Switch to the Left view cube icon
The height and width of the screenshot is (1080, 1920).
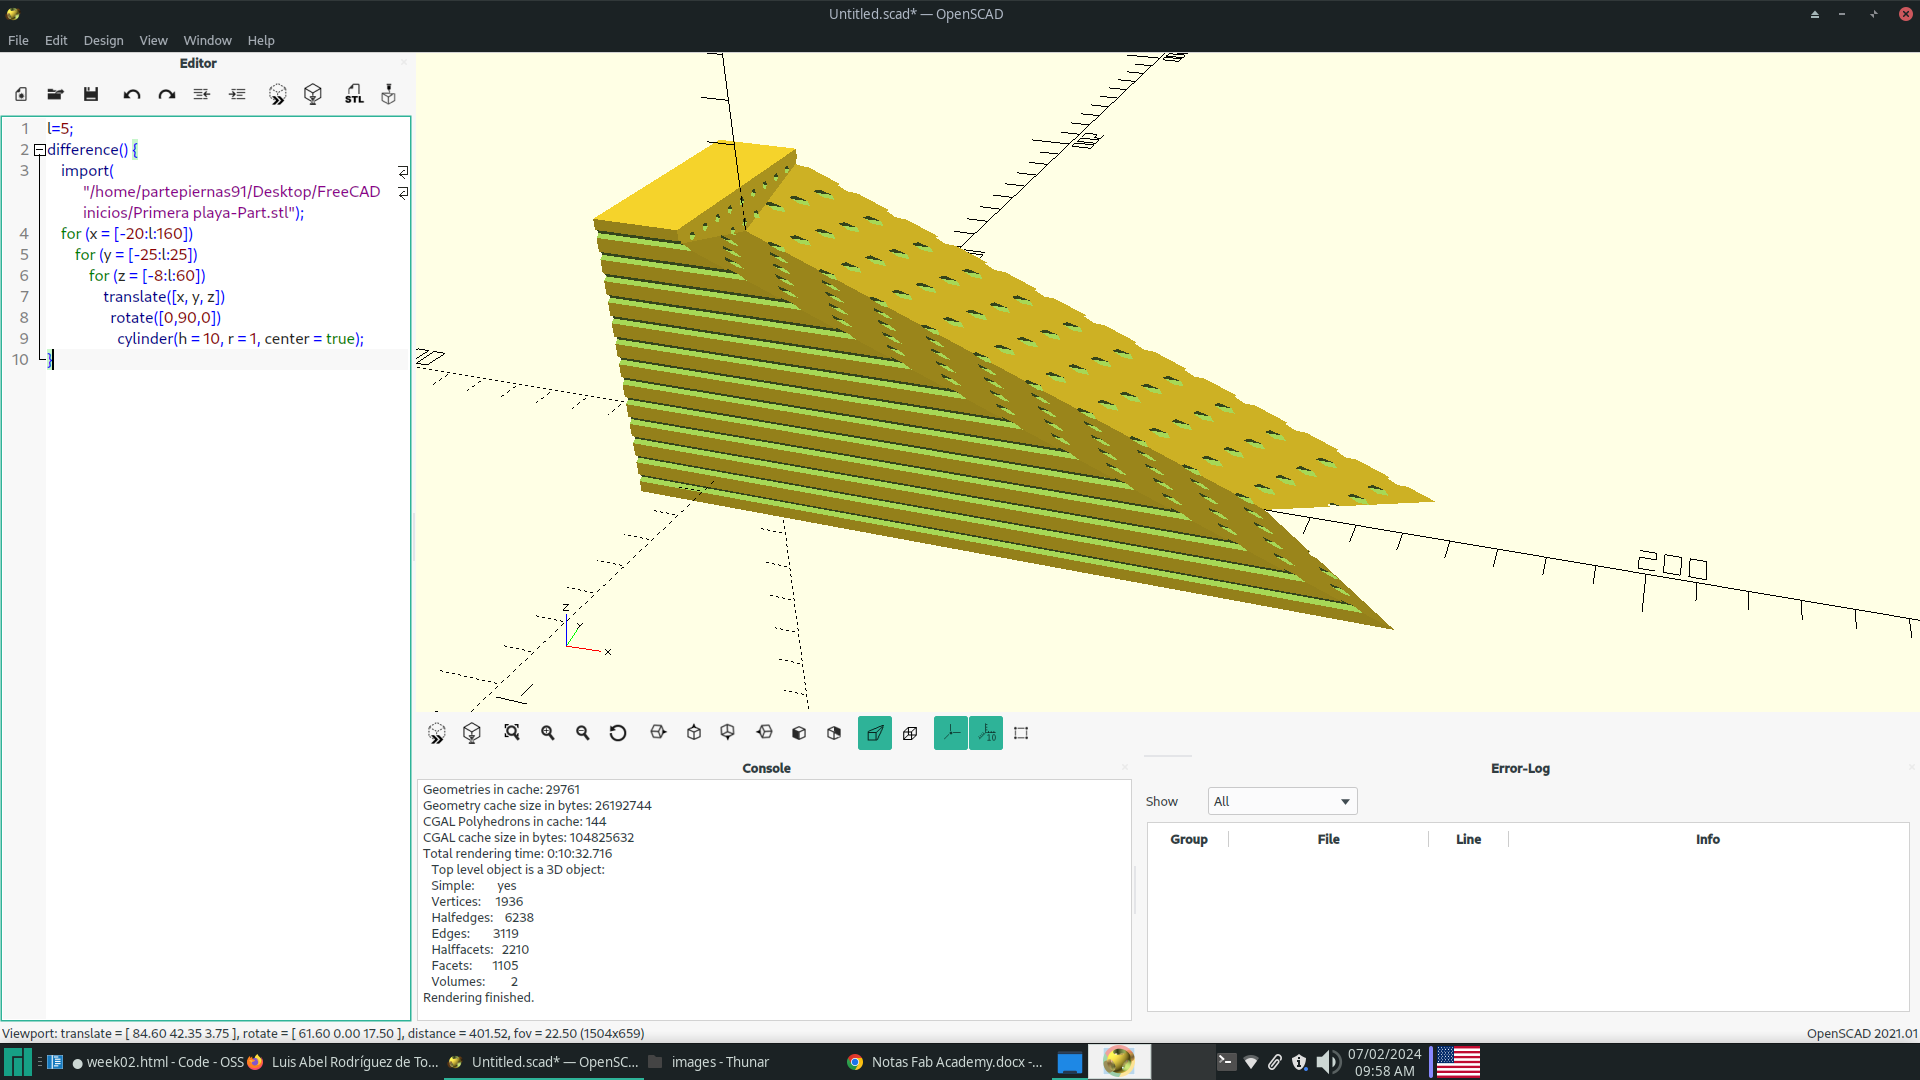coord(764,733)
